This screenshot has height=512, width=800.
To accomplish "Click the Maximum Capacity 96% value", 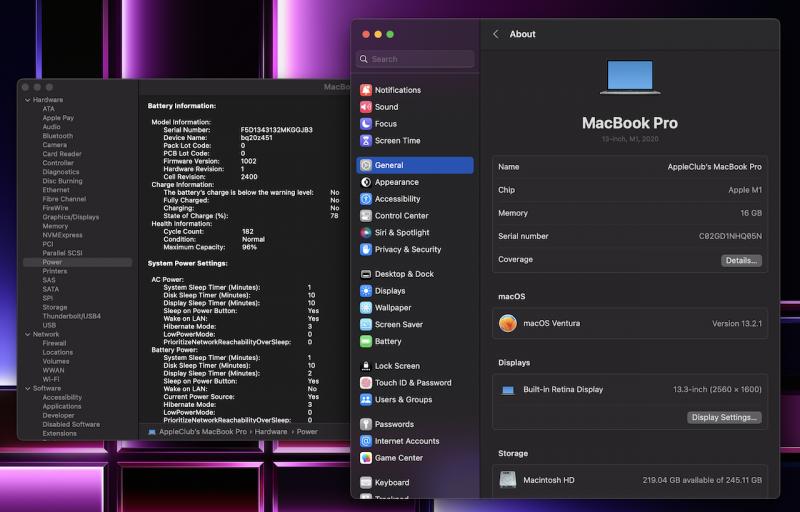I will click(249, 247).
